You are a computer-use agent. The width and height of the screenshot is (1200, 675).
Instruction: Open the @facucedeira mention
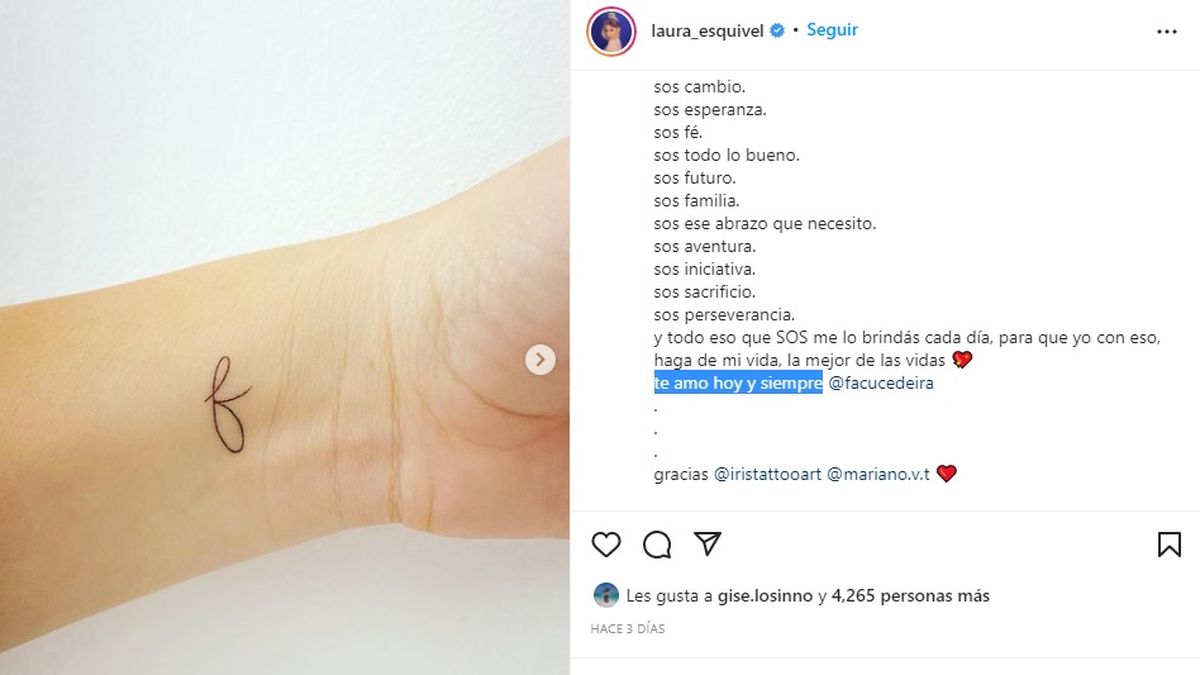tap(881, 383)
